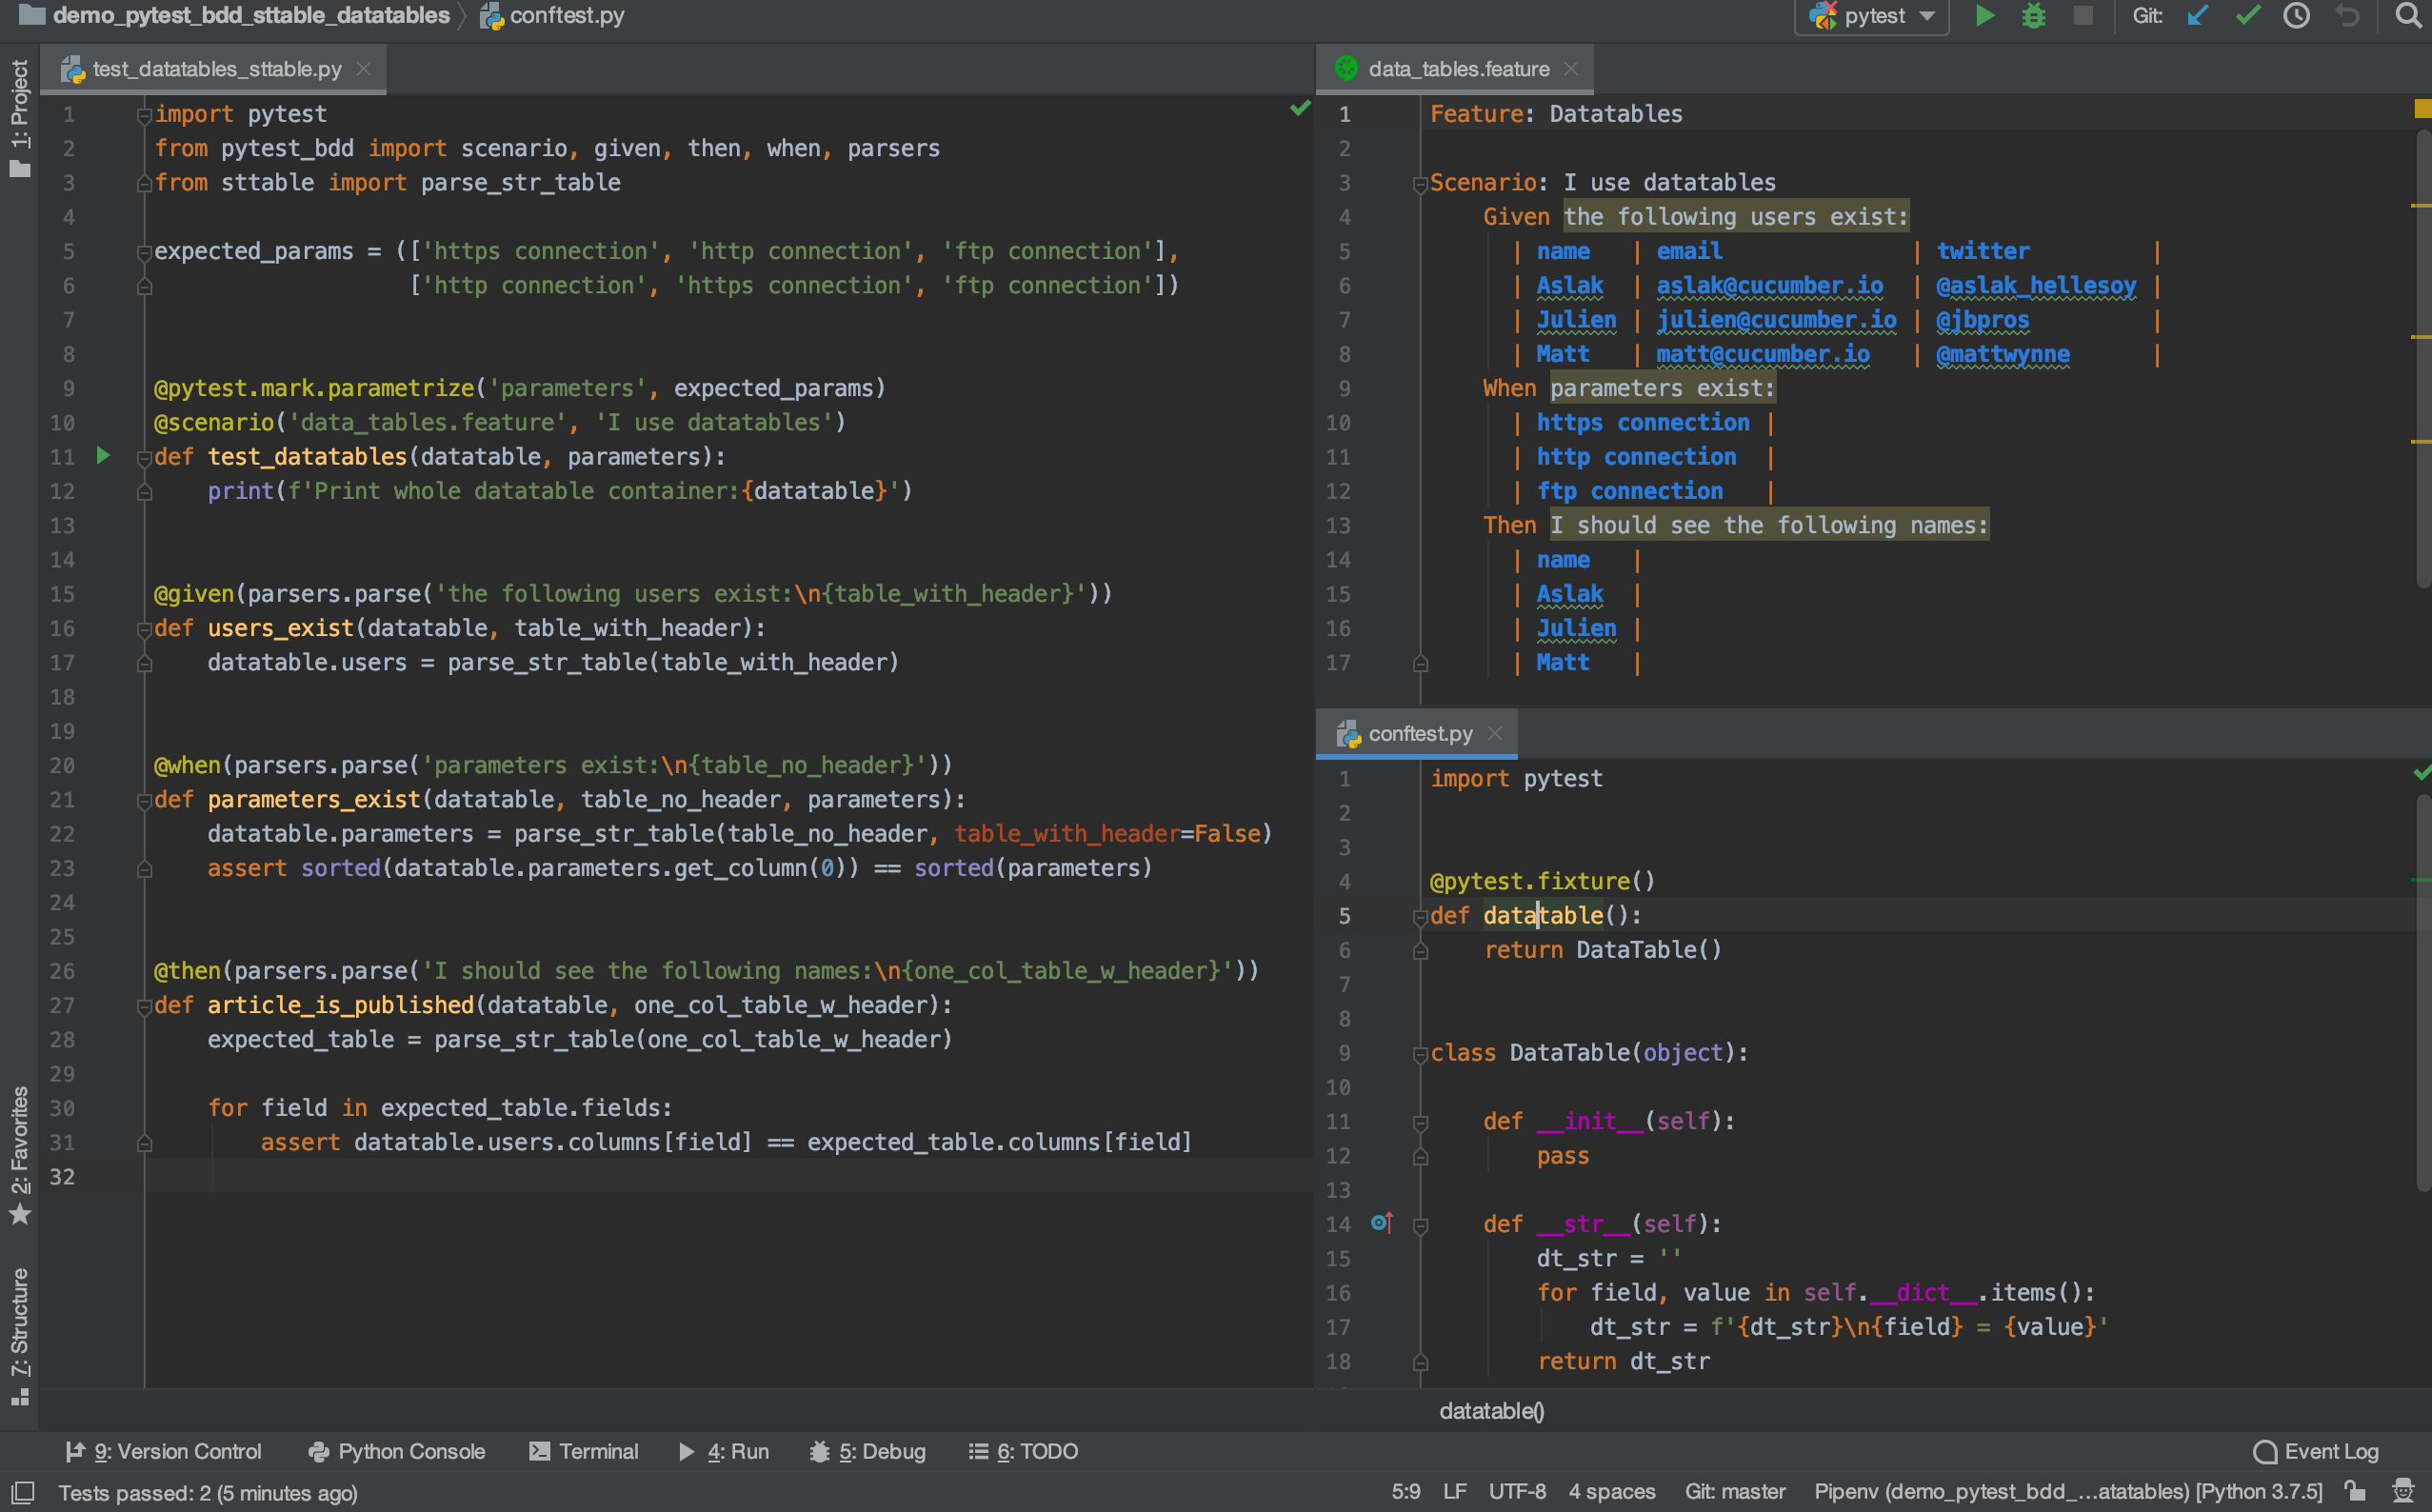Screen dimensions: 2432x1512
Task: Click the conftest.py editor vertical scrollbar
Action: click(2423, 990)
